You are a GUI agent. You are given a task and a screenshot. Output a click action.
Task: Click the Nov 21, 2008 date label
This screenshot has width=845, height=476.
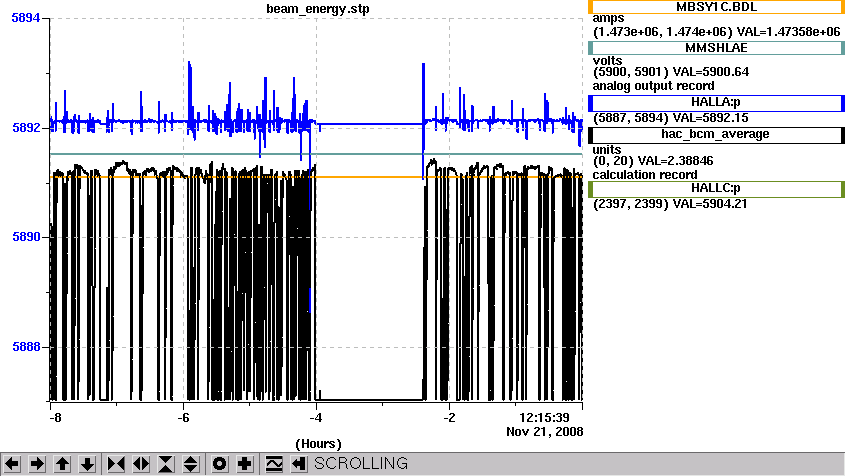[x=544, y=432]
